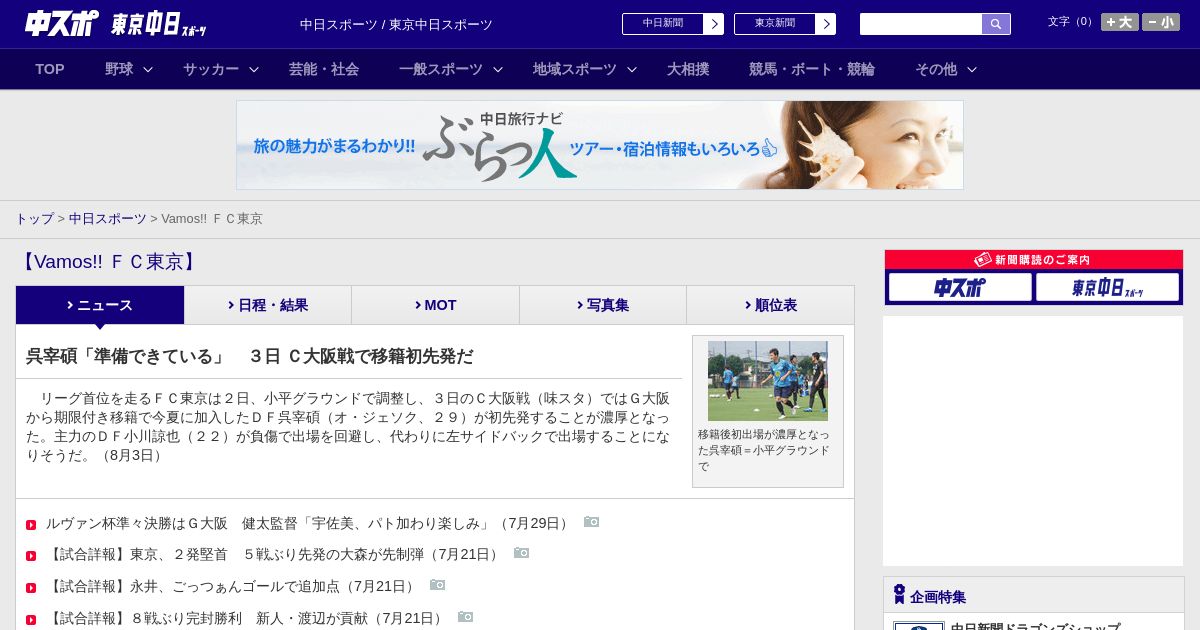
Task: Open 野球 navigation menu
Action: click(x=119, y=69)
